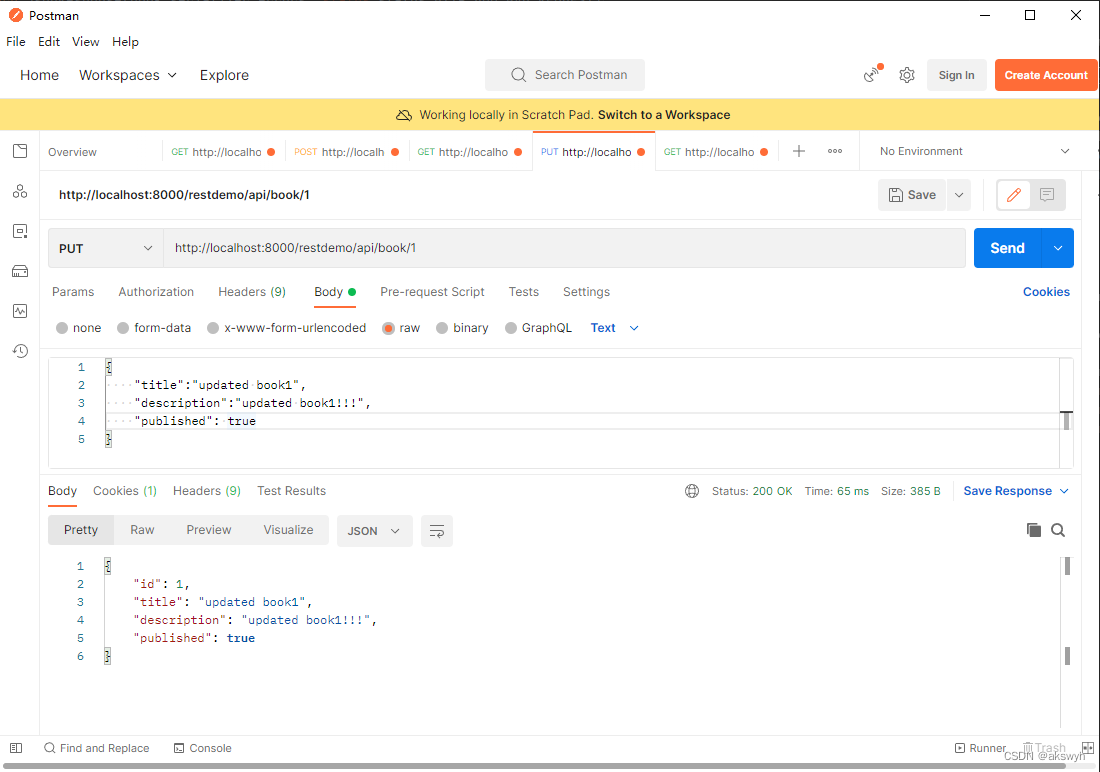Open the Help menu
Screen dimensions: 1100x772
click(126, 42)
